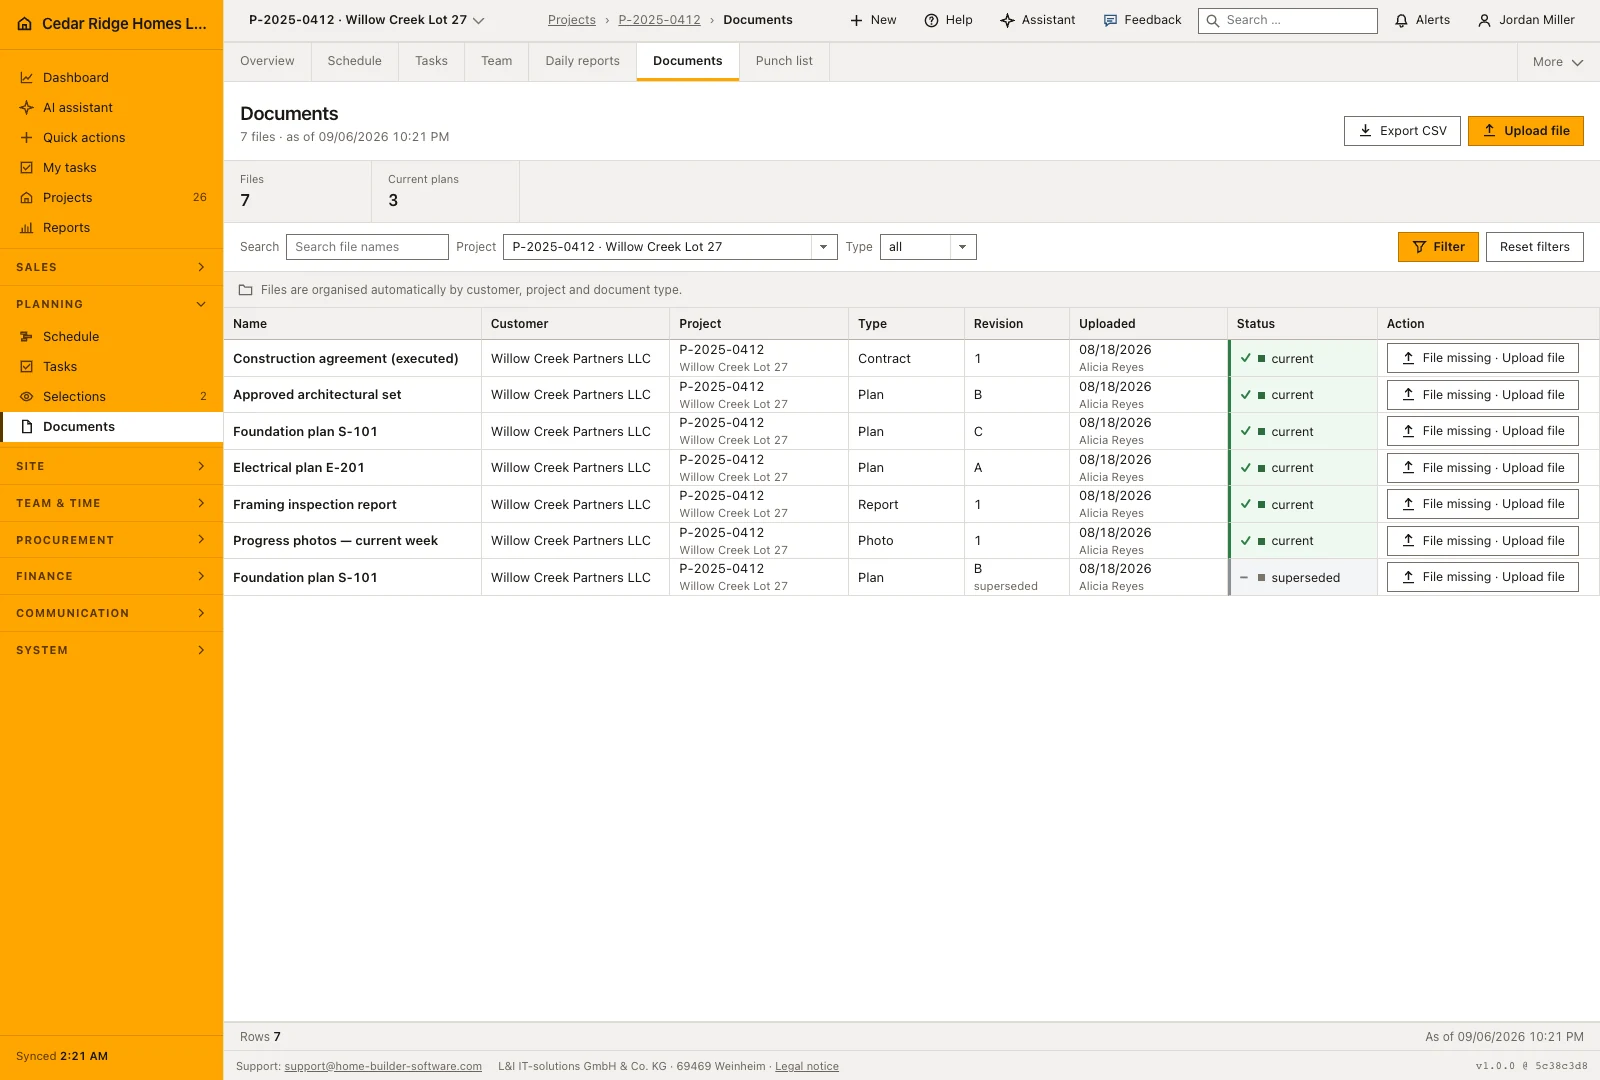Apply filters with the Filter button

pos(1438,247)
